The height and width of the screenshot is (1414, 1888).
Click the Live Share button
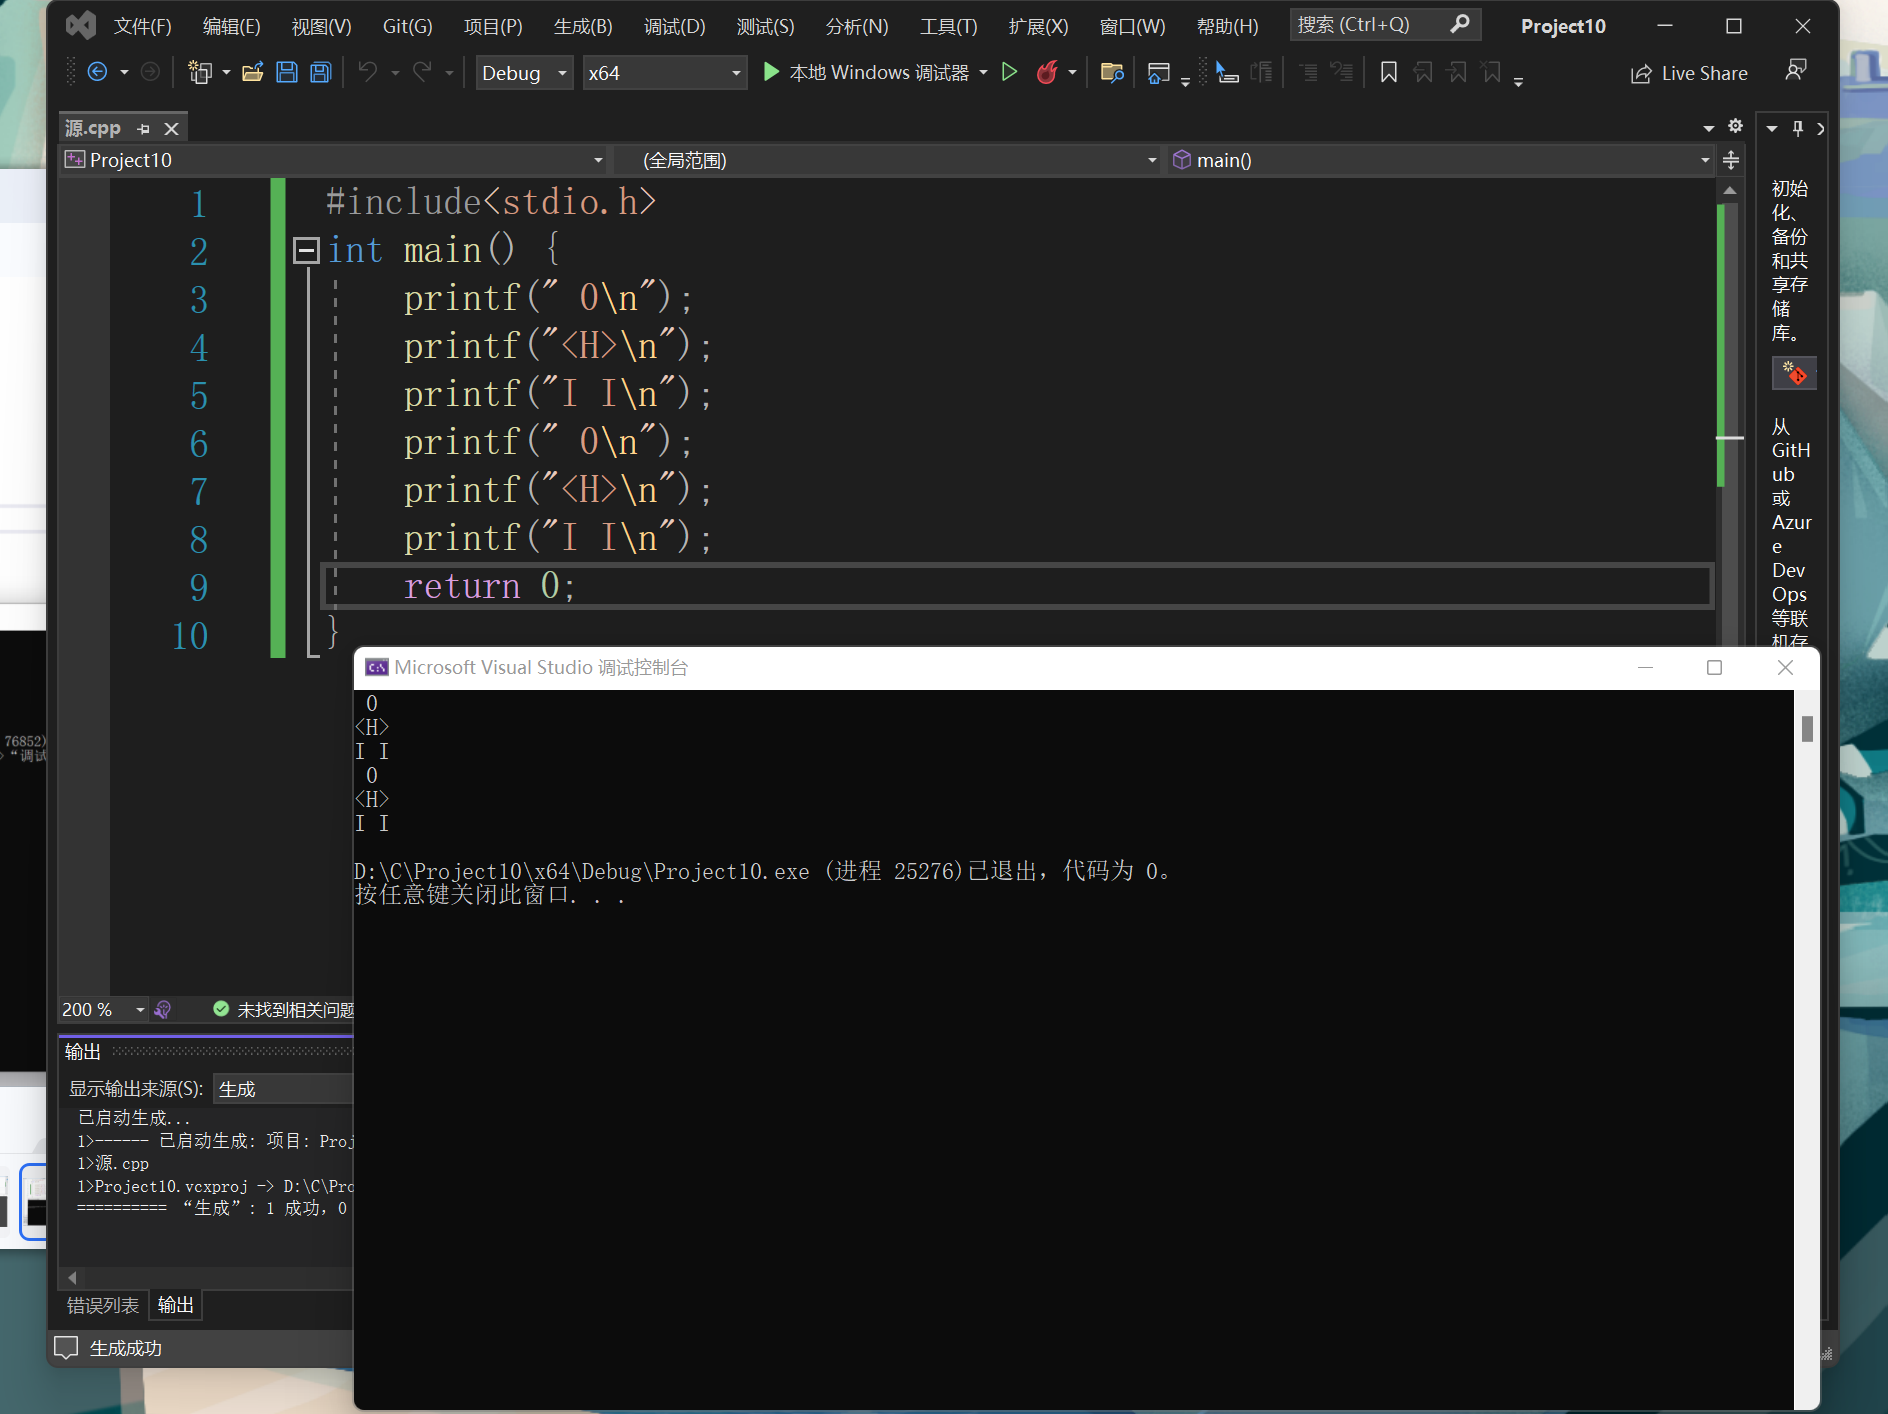1689,73
